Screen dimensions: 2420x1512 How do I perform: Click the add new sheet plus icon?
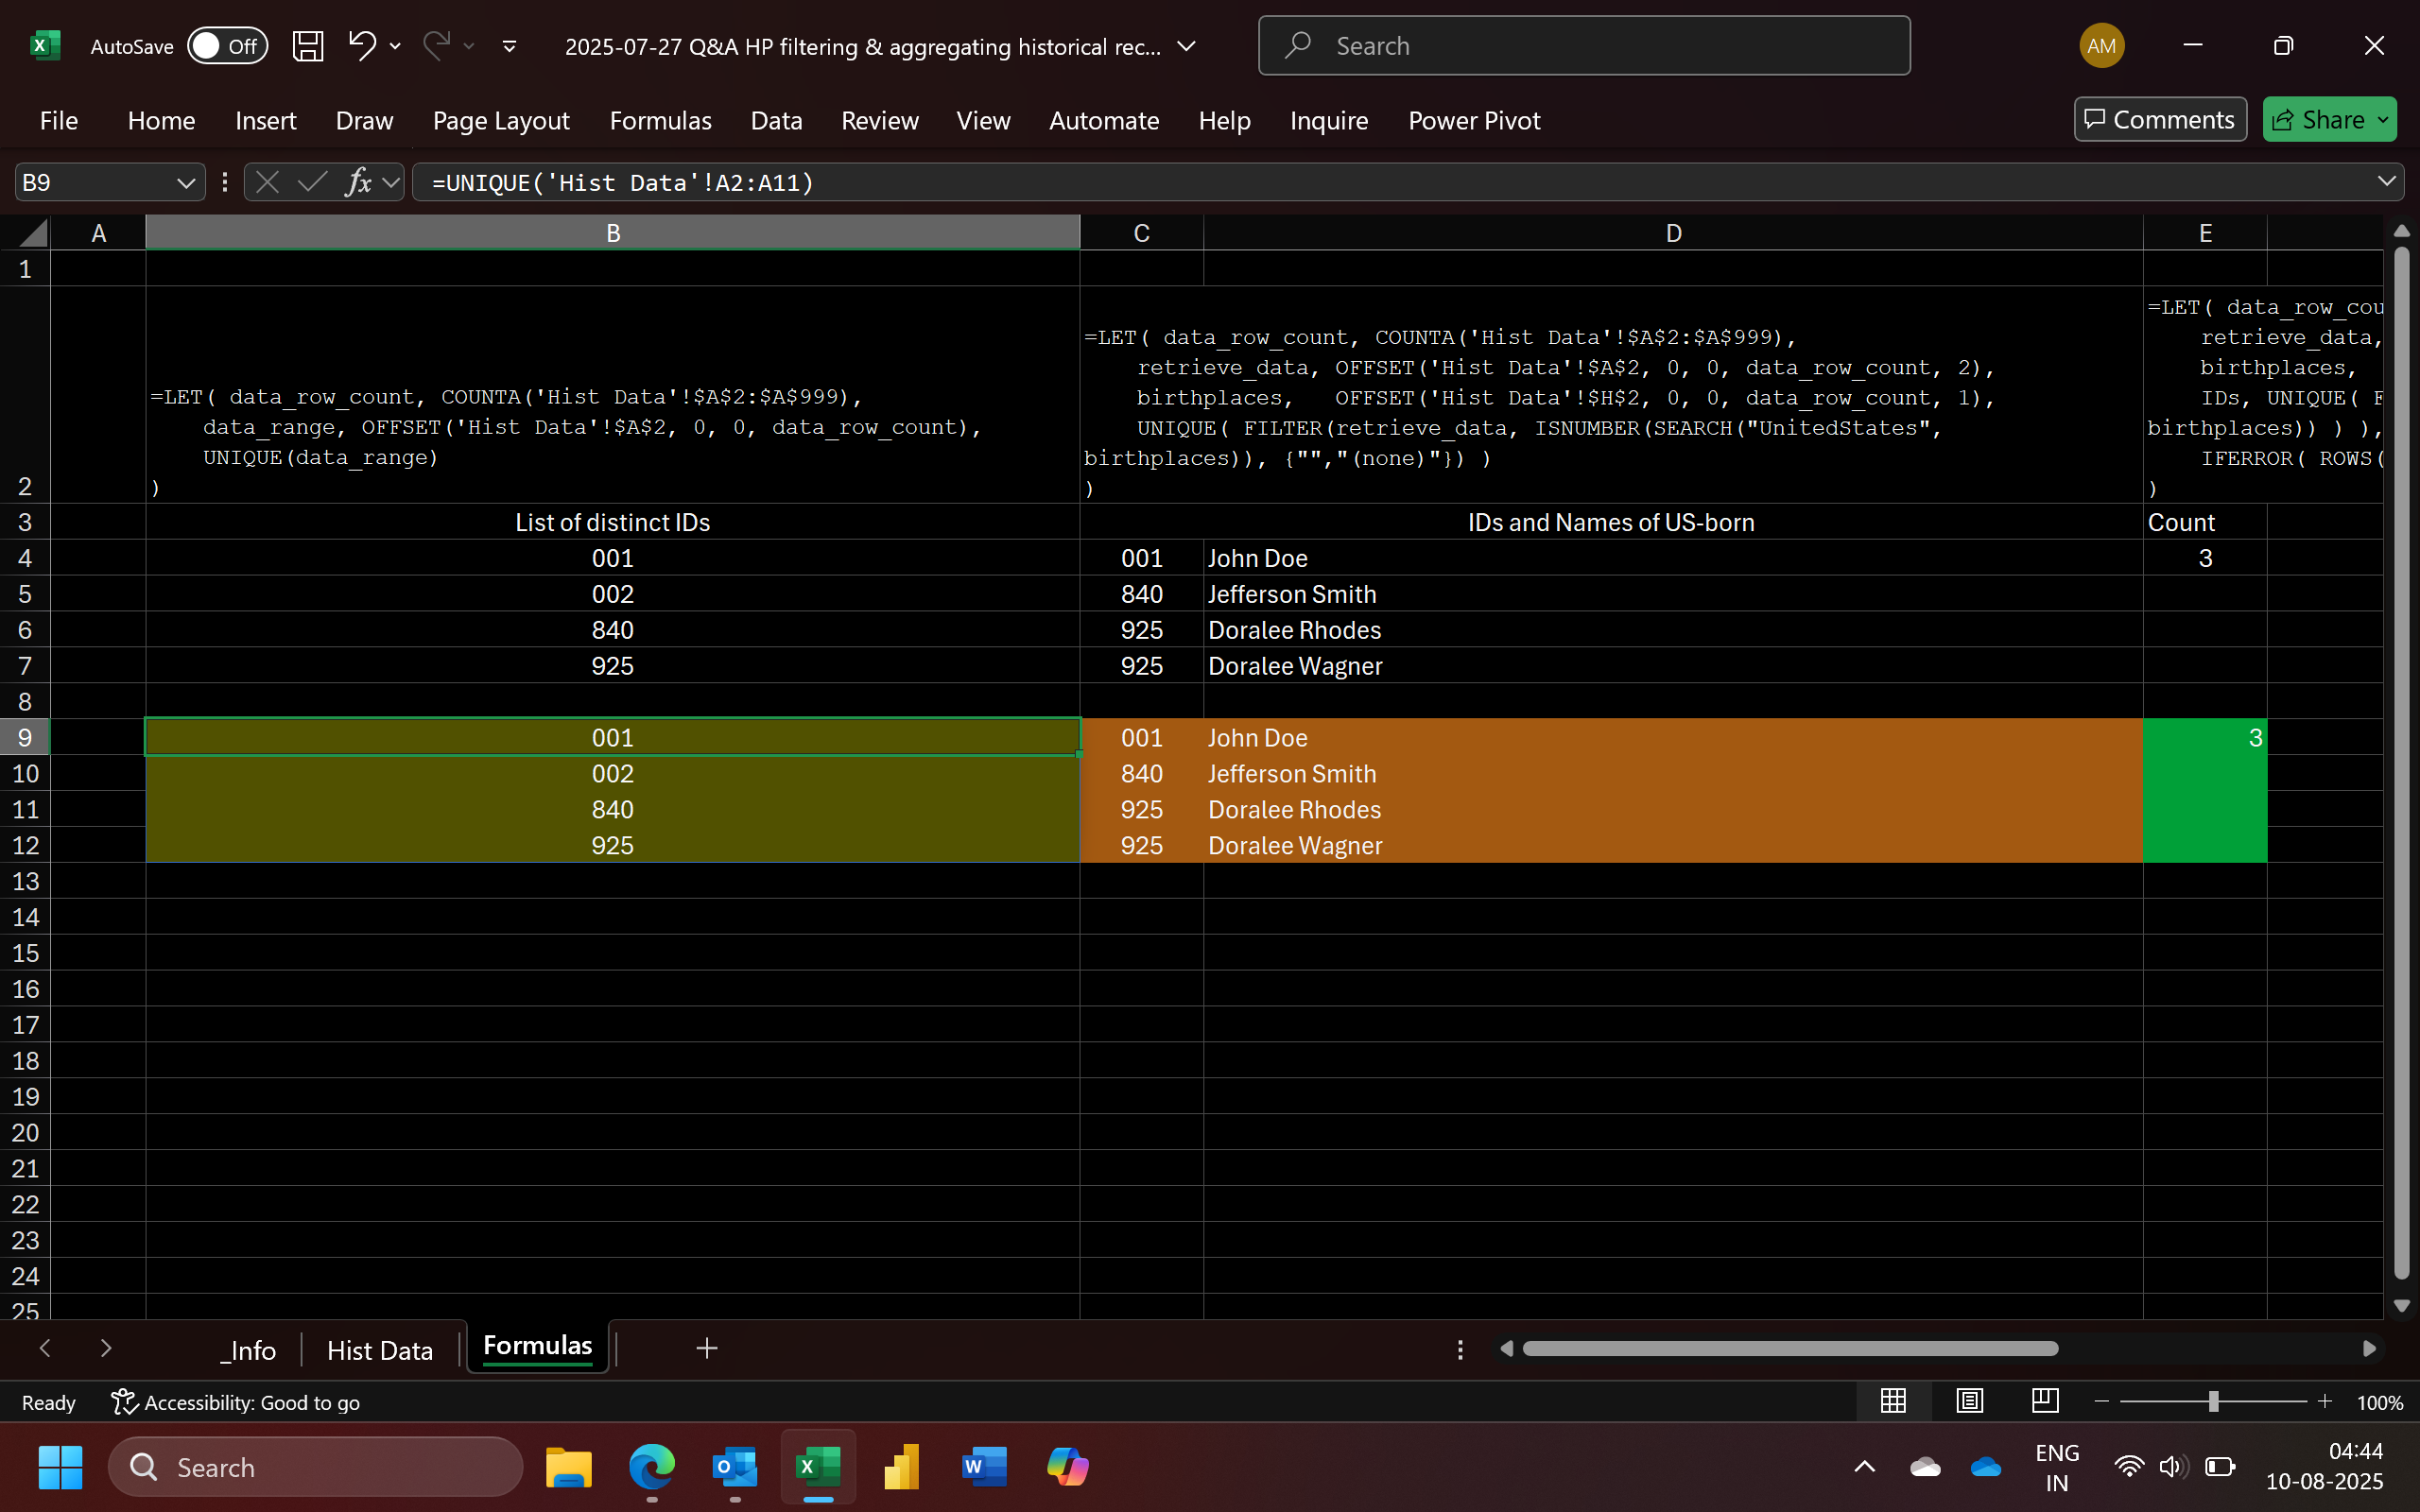[x=706, y=1349]
